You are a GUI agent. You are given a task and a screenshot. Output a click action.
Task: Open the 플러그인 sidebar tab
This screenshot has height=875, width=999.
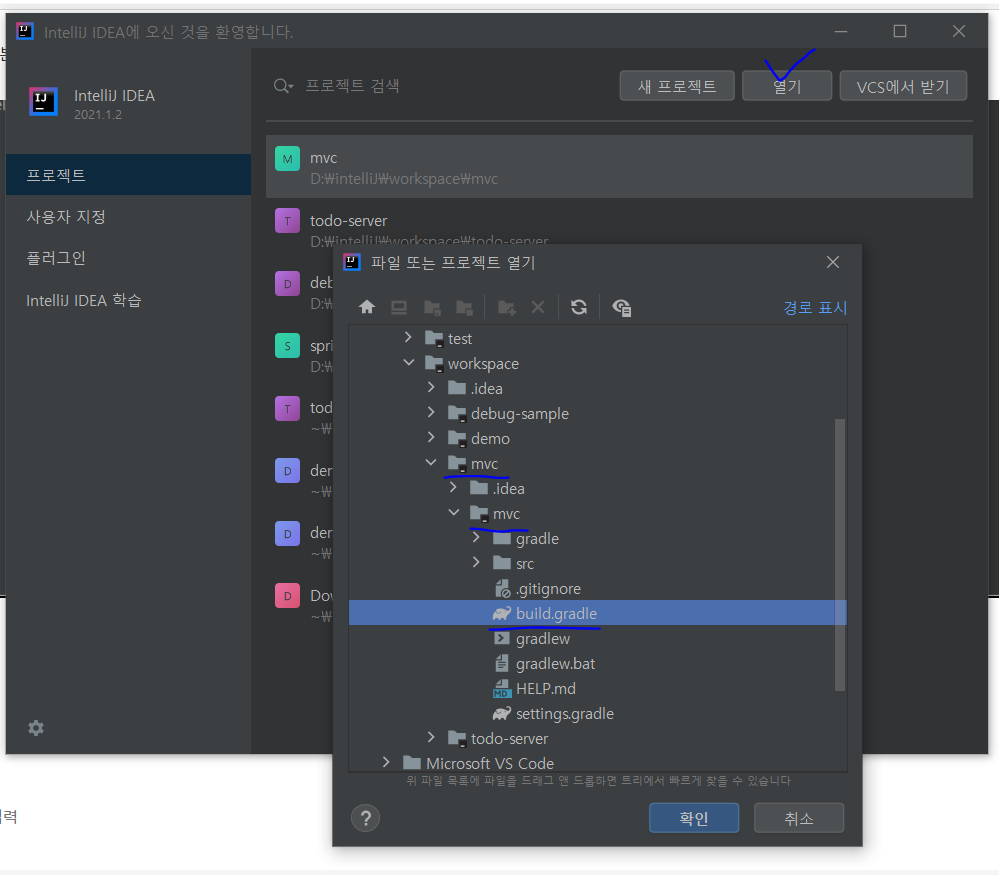(128, 258)
